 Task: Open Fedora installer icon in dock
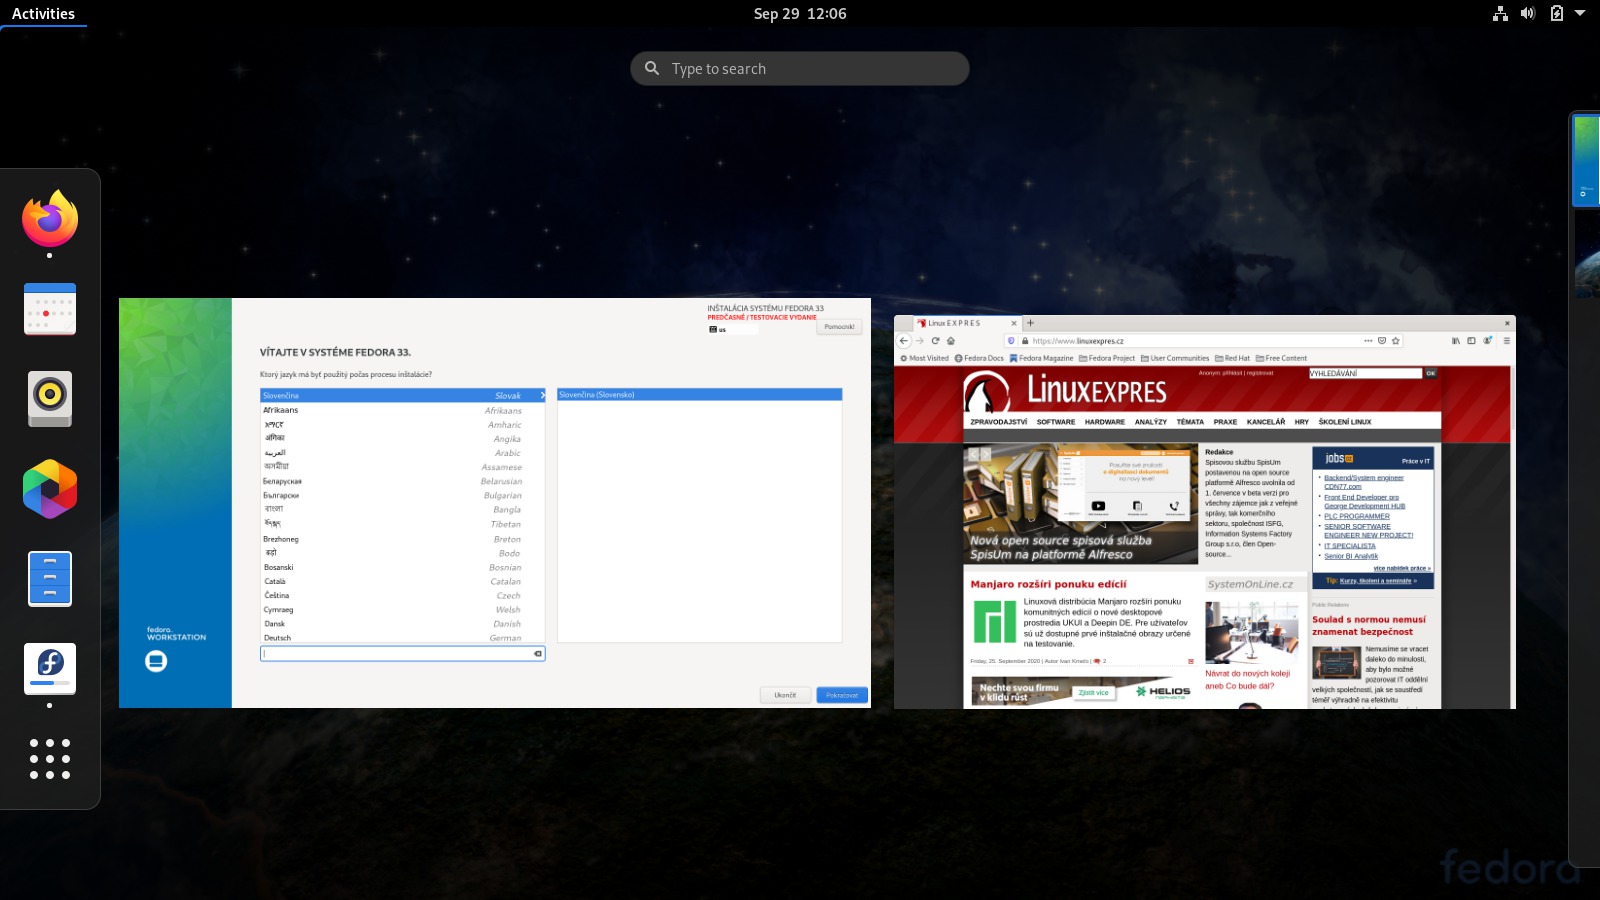pyautogui.click(x=50, y=668)
